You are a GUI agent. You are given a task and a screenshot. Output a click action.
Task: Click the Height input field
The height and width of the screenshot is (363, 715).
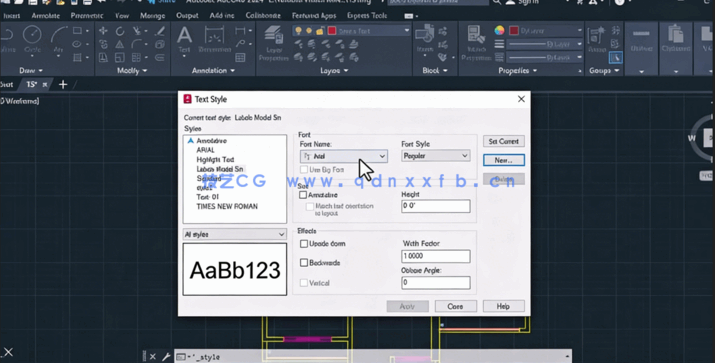coord(435,206)
